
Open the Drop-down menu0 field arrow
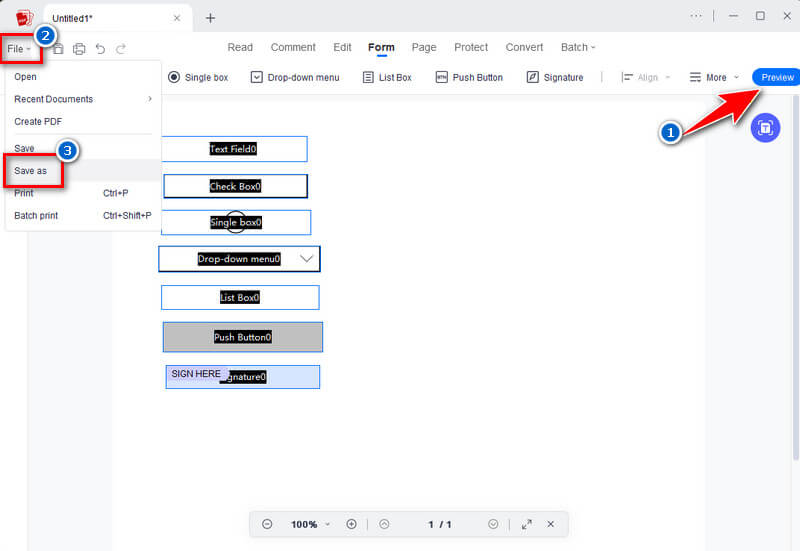tap(306, 259)
